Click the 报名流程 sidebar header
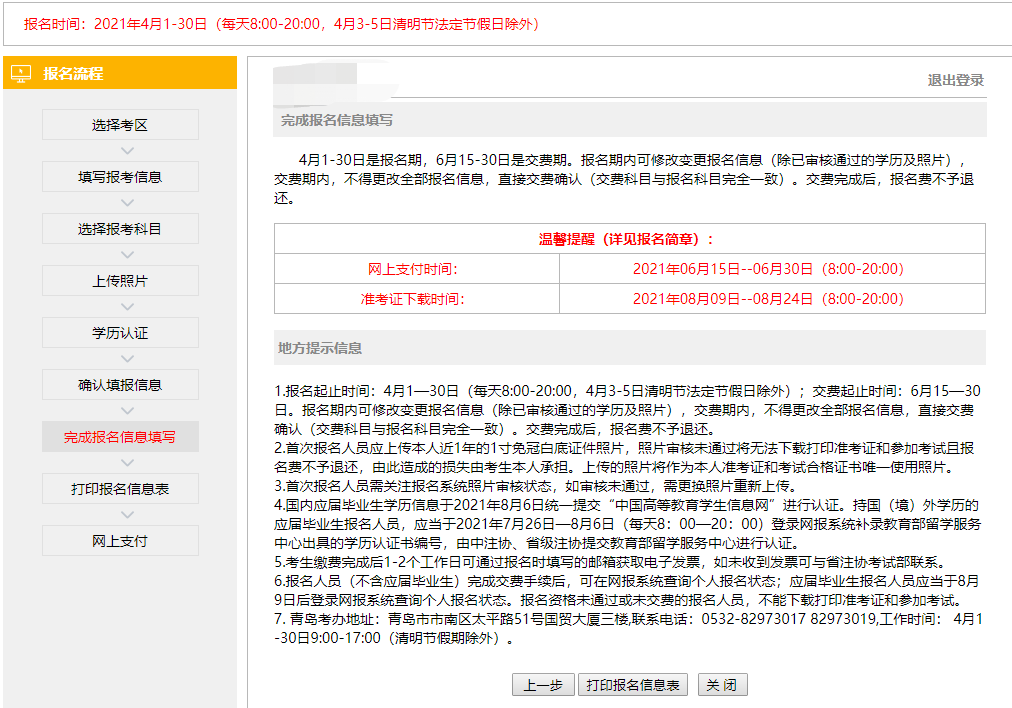Viewport: 1012px width, 708px height. [120, 73]
